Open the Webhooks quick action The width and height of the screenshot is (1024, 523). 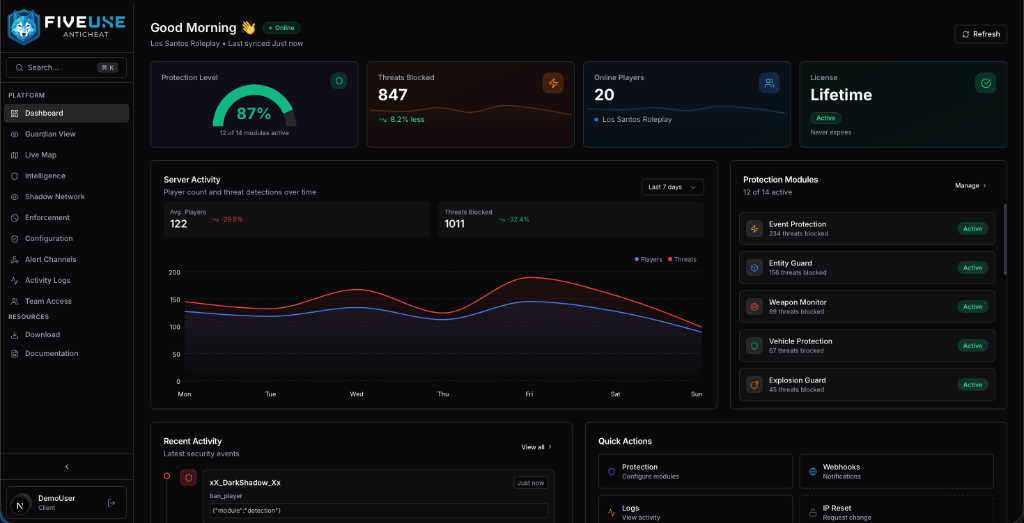(x=896, y=471)
